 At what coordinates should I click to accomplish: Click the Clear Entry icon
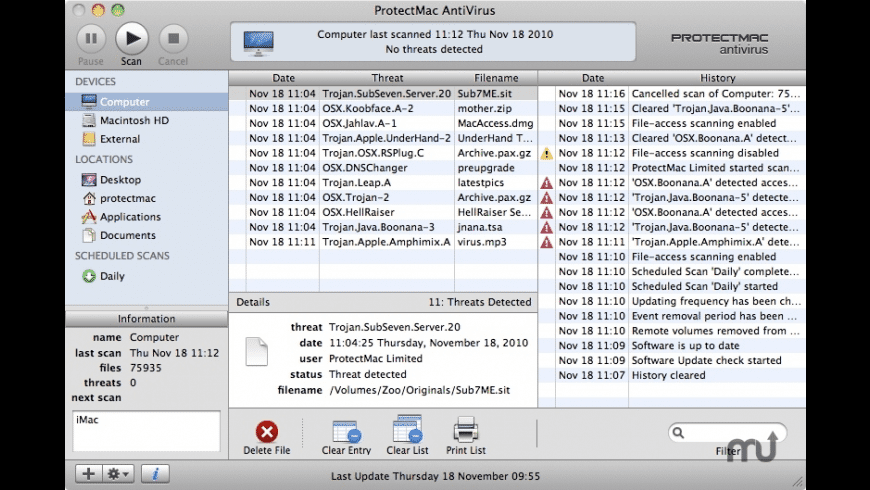tap(346, 431)
